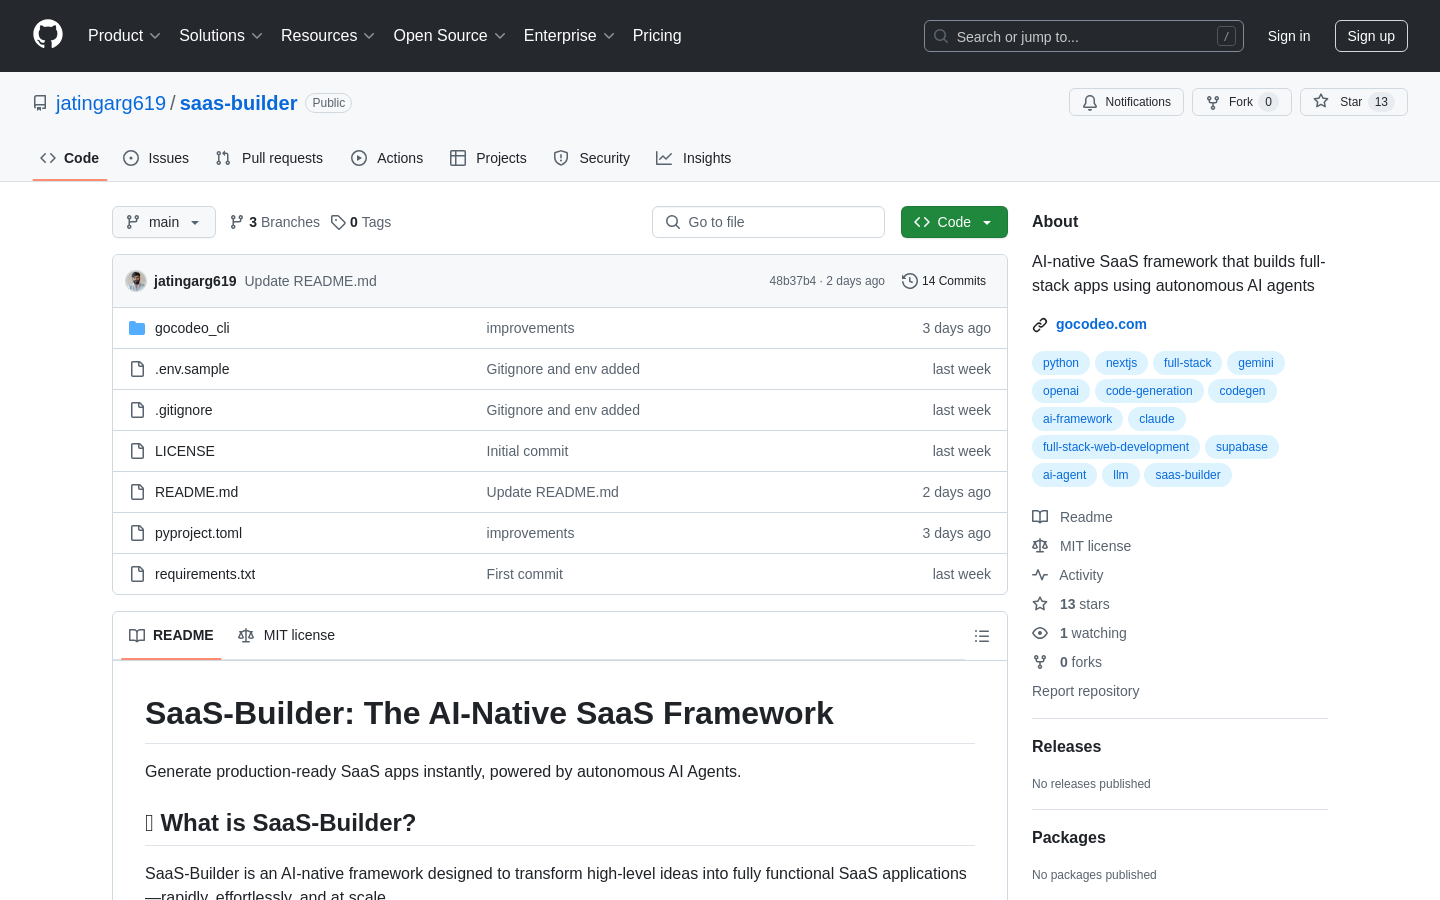Open the jatingarg619 owner link
Viewport: 1440px width, 900px height.
(111, 103)
